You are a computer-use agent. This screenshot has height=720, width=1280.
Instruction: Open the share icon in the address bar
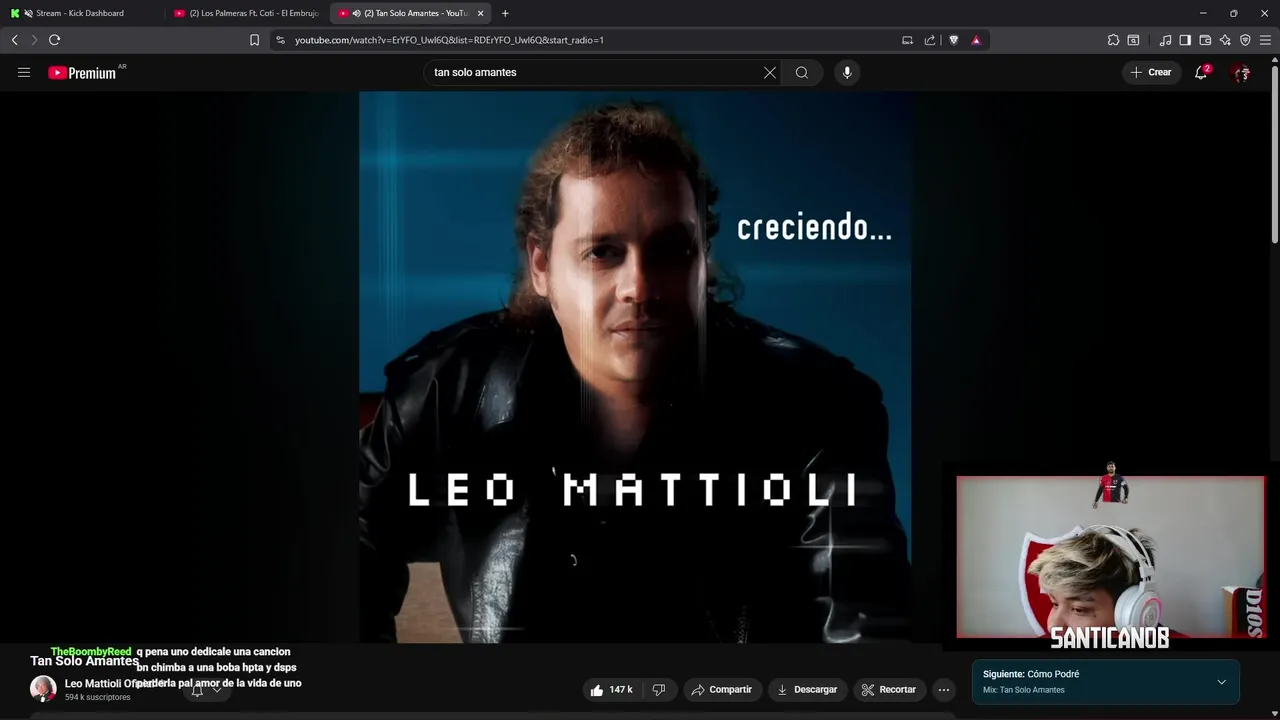[x=930, y=40]
